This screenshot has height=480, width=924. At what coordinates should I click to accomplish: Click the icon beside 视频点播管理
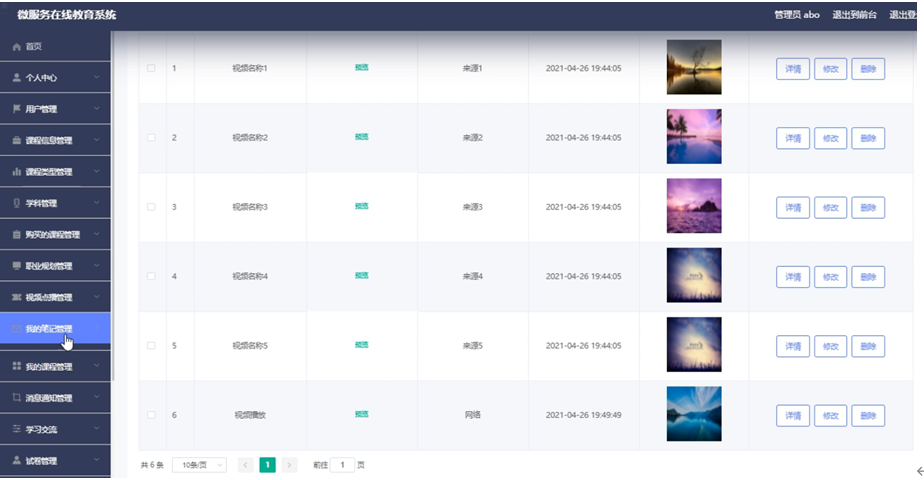[x=16, y=297]
